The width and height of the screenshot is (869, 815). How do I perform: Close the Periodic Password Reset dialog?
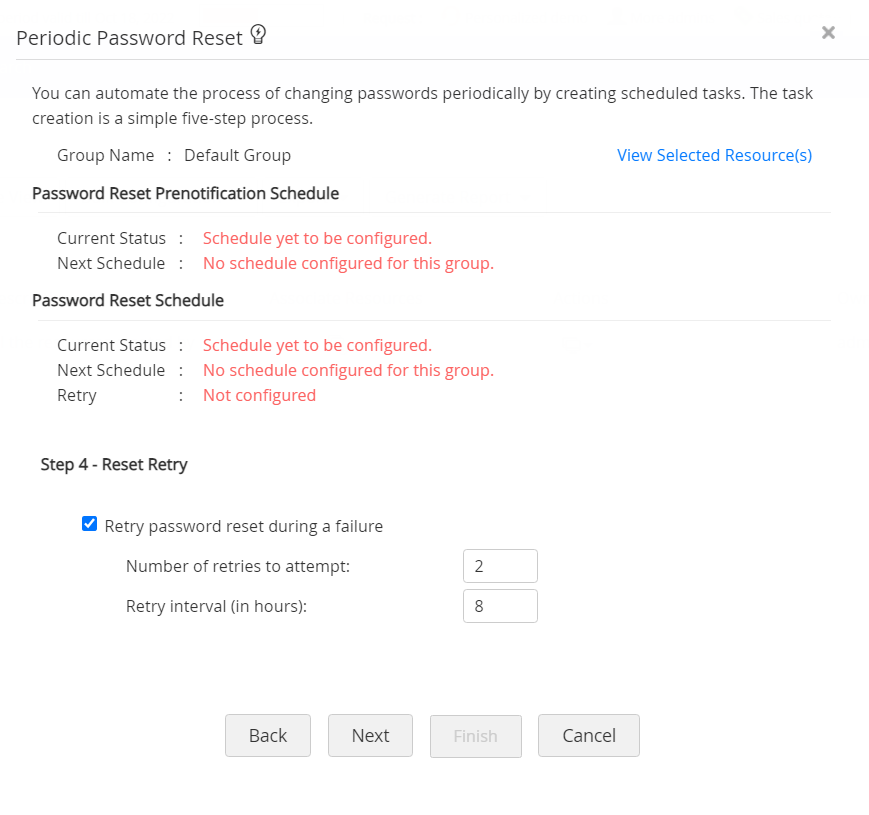coord(828,33)
